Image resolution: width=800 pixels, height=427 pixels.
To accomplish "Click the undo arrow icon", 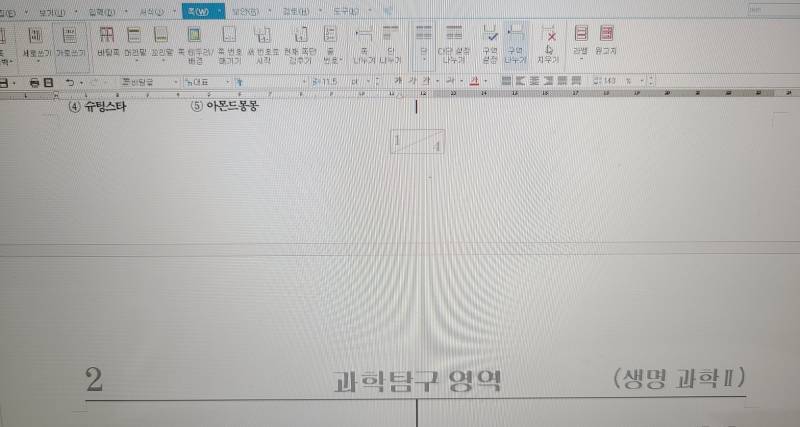I will 70,83.
